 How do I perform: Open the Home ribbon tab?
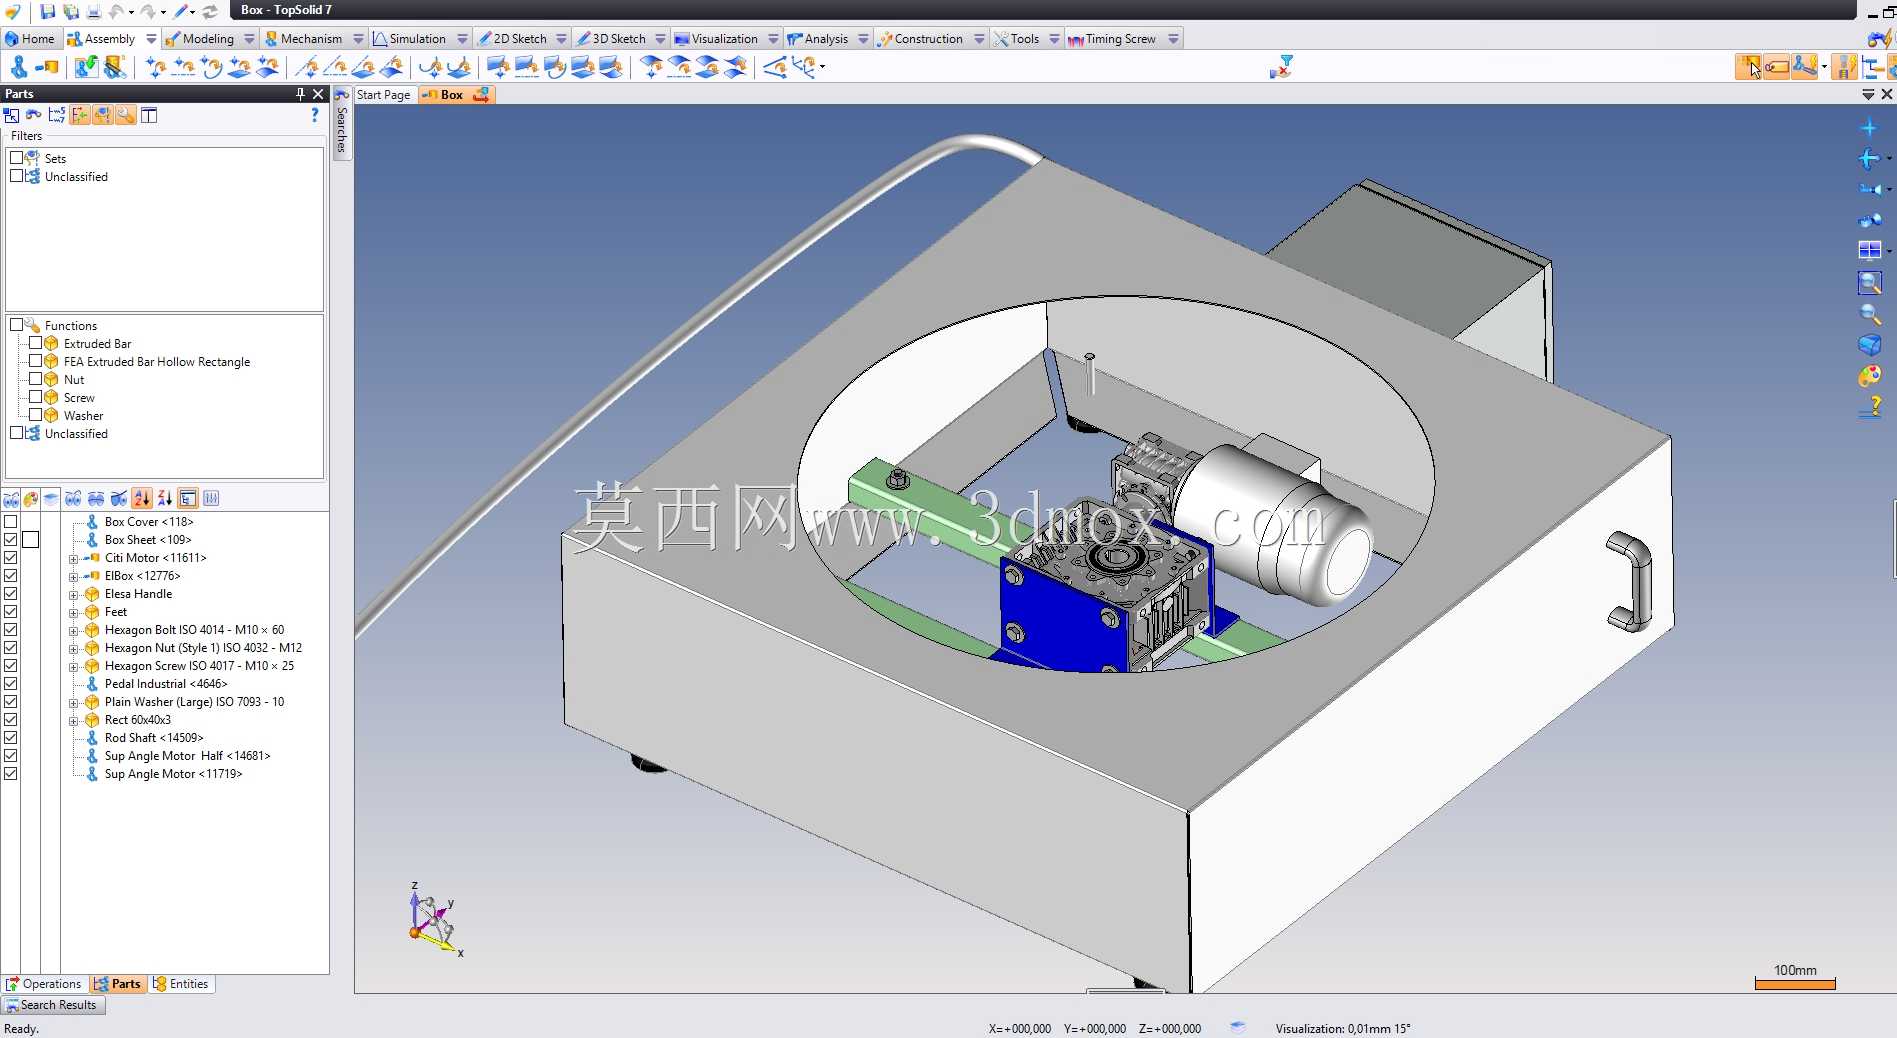tap(30, 39)
